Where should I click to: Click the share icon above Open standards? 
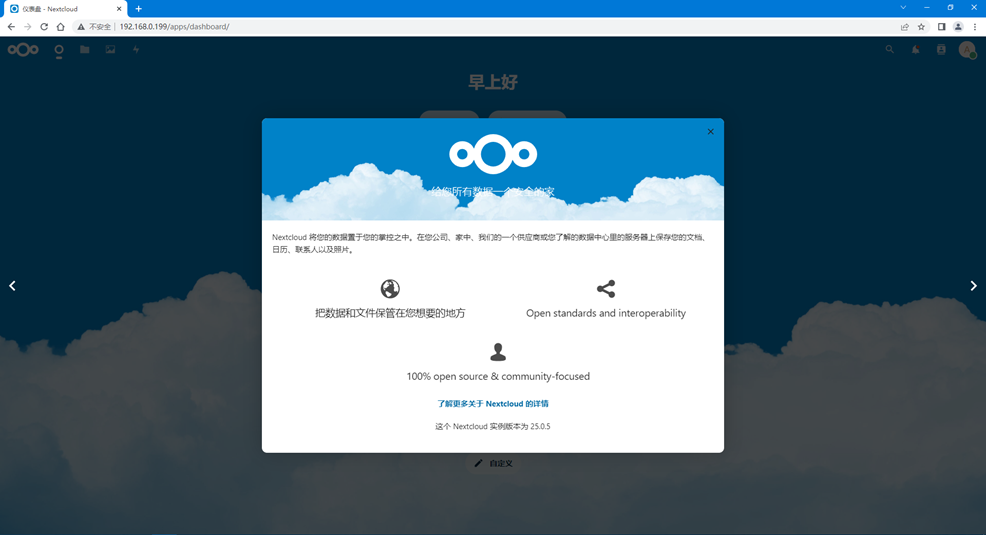606,289
